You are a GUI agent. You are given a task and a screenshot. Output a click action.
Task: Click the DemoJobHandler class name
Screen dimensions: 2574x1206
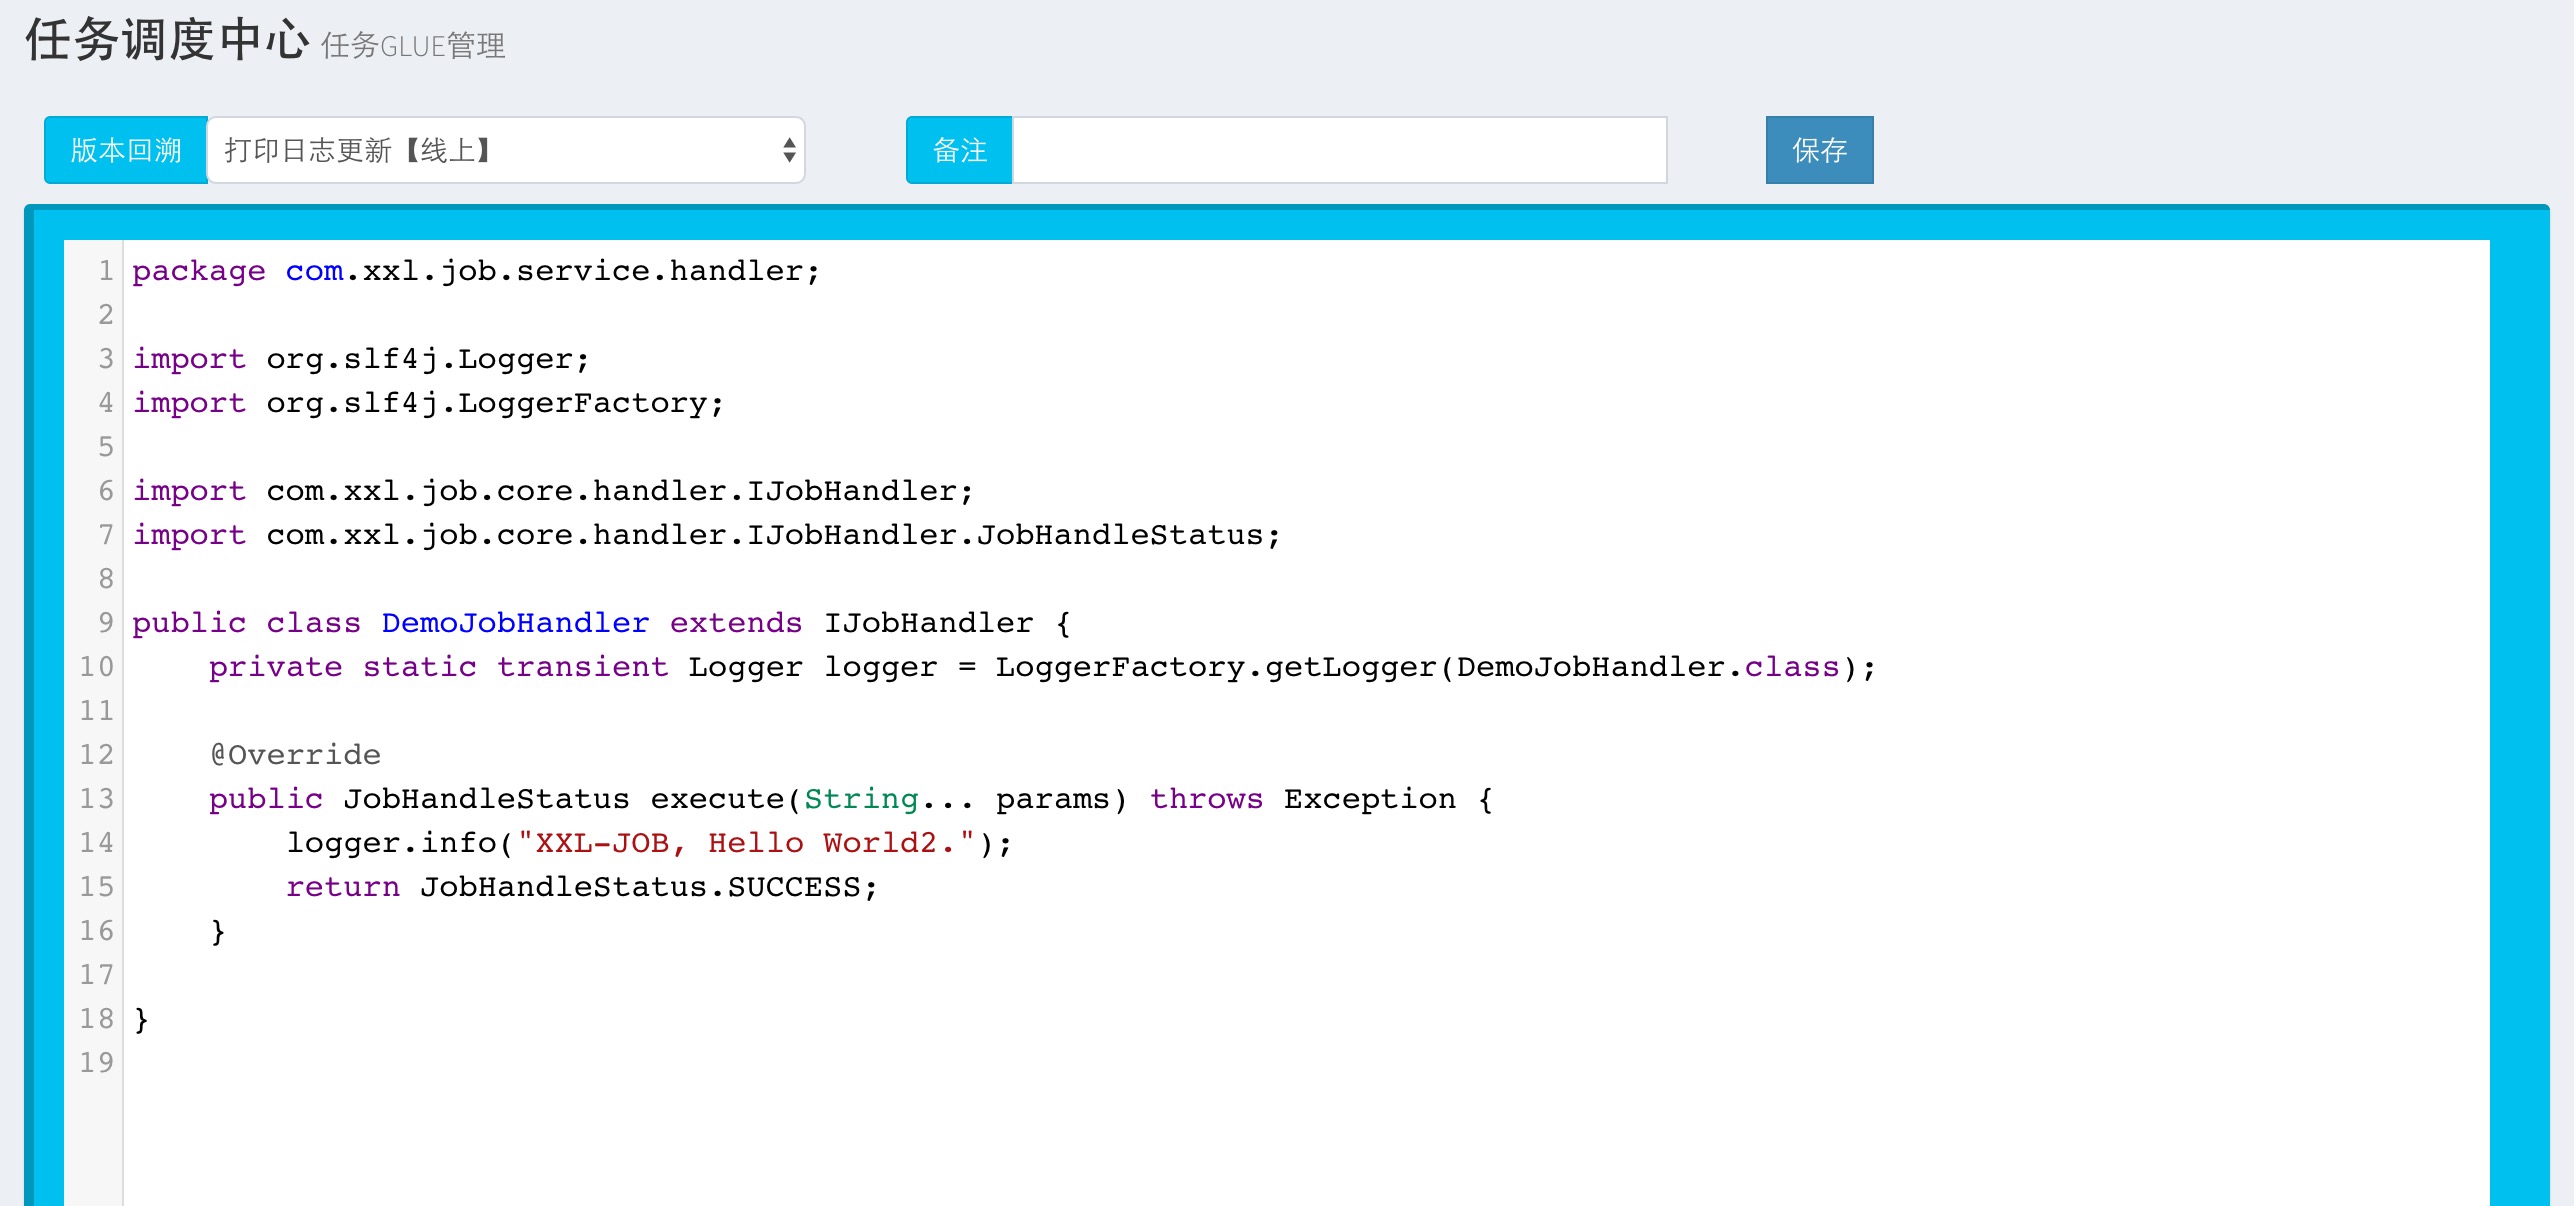tap(514, 623)
